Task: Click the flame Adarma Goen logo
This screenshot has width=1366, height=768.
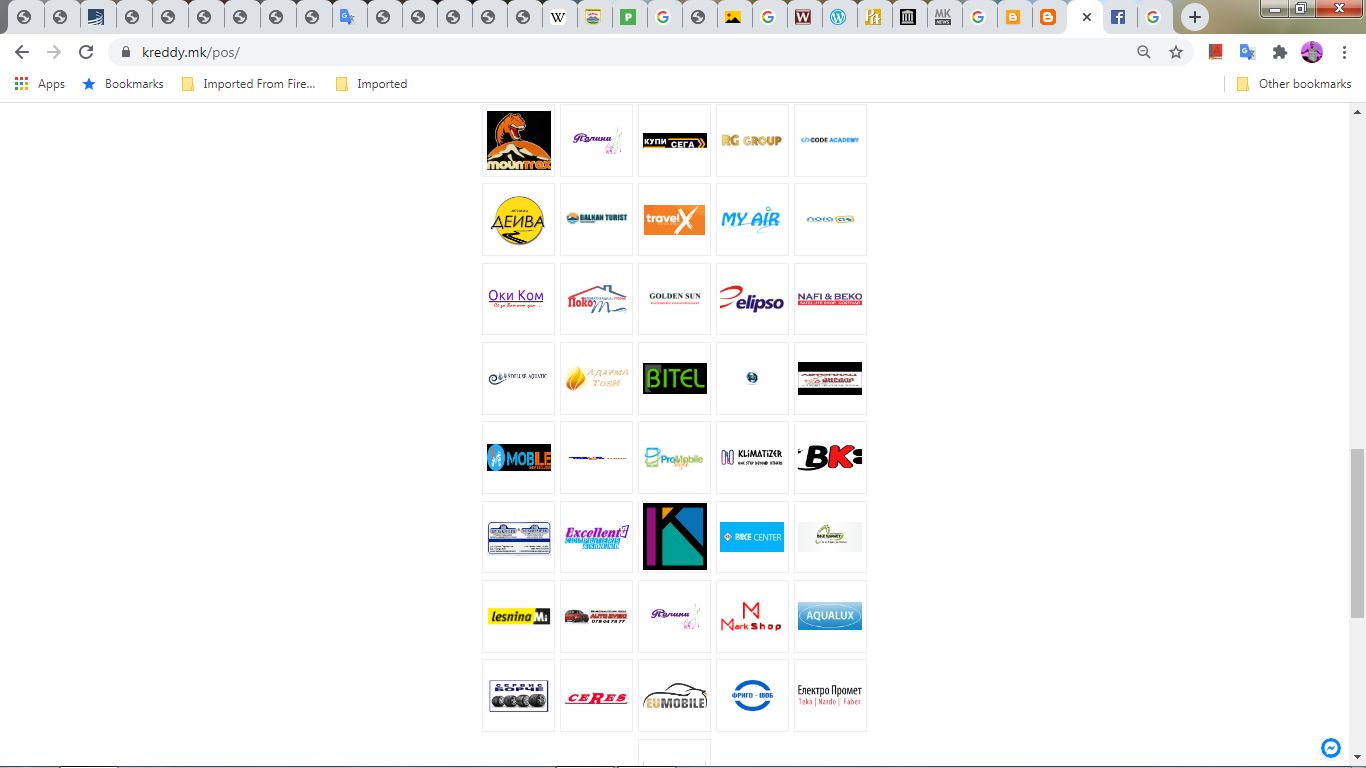Action: tap(596, 378)
